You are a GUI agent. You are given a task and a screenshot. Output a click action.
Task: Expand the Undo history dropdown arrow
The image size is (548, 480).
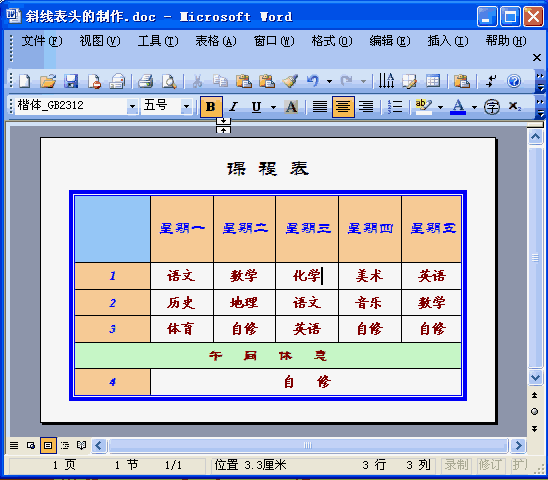[330, 81]
